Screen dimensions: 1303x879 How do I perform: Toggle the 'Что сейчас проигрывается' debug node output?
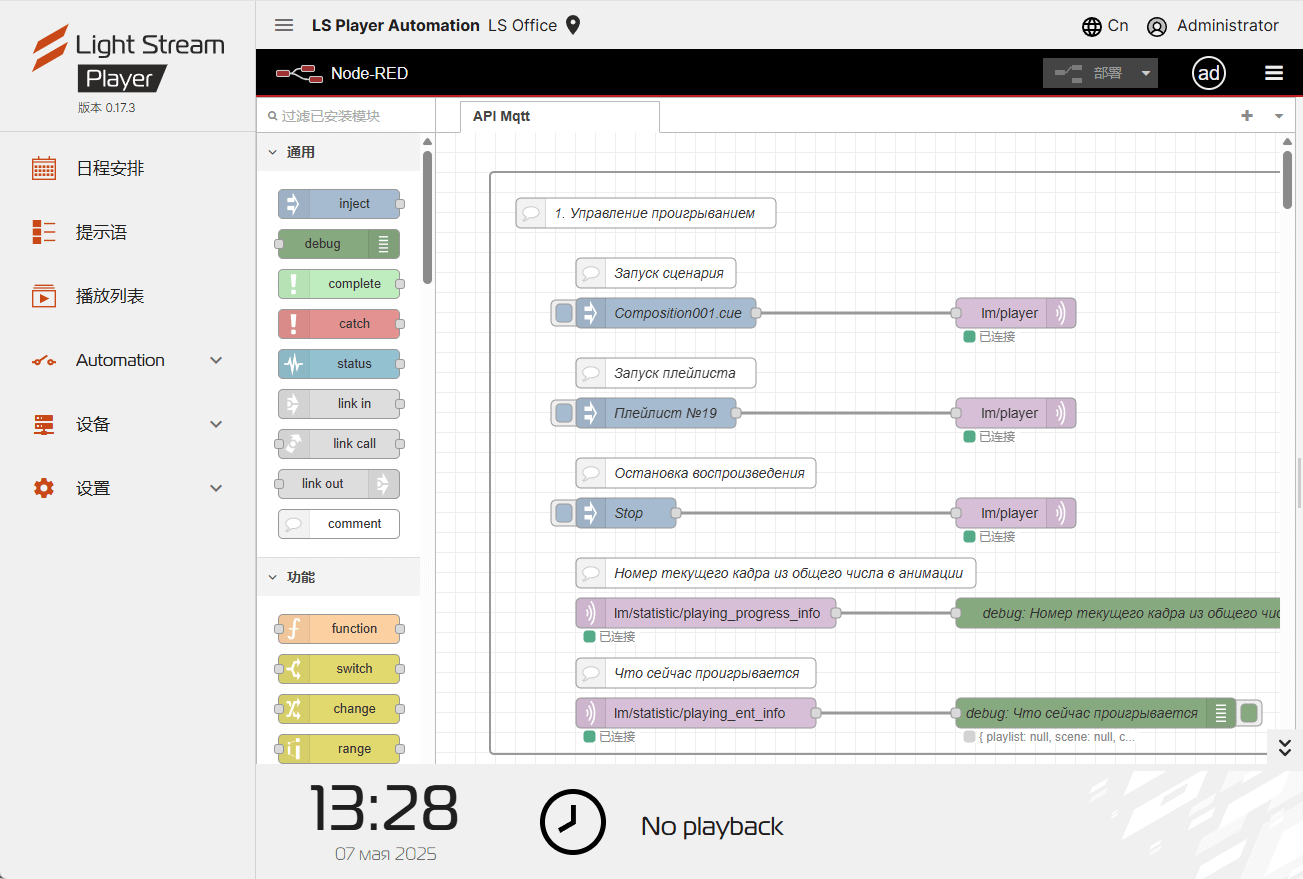click(x=1249, y=713)
